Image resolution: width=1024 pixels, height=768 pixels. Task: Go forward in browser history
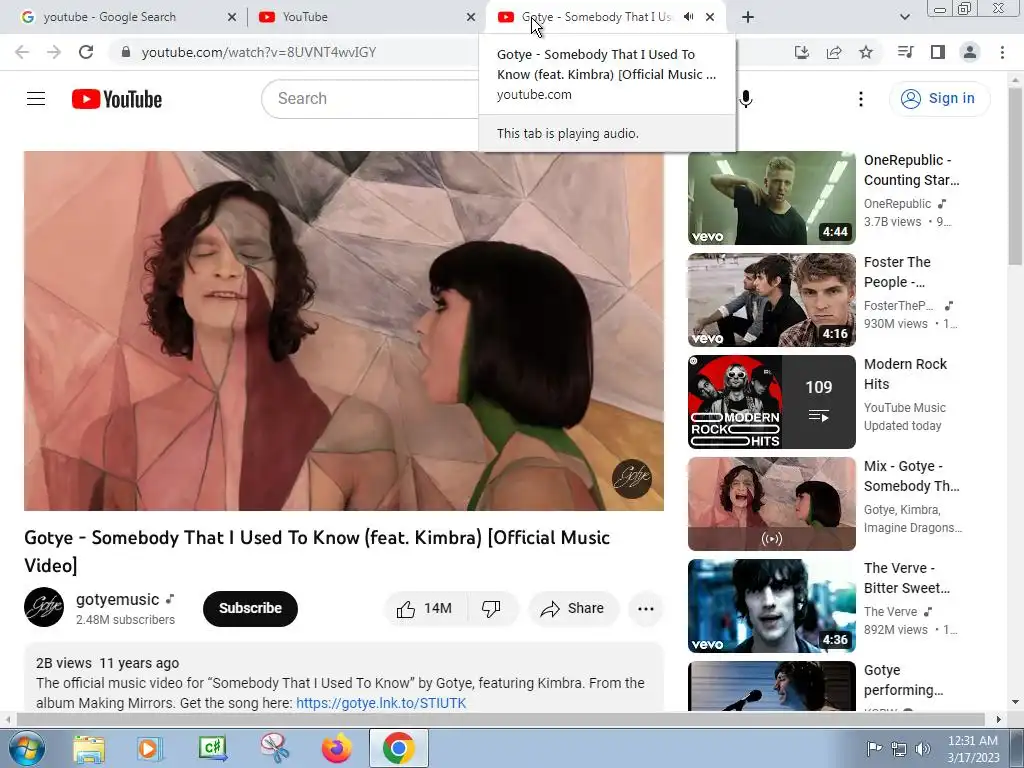pyautogui.click(x=54, y=52)
